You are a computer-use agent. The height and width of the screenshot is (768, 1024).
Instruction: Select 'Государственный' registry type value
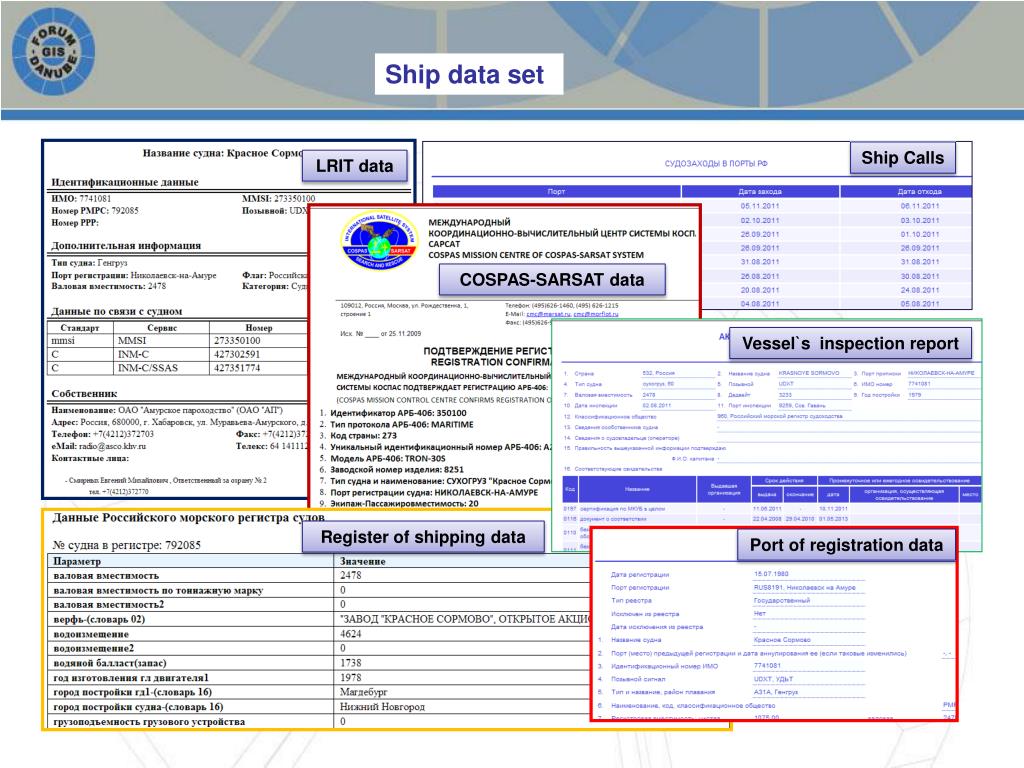(x=782, y=601)
